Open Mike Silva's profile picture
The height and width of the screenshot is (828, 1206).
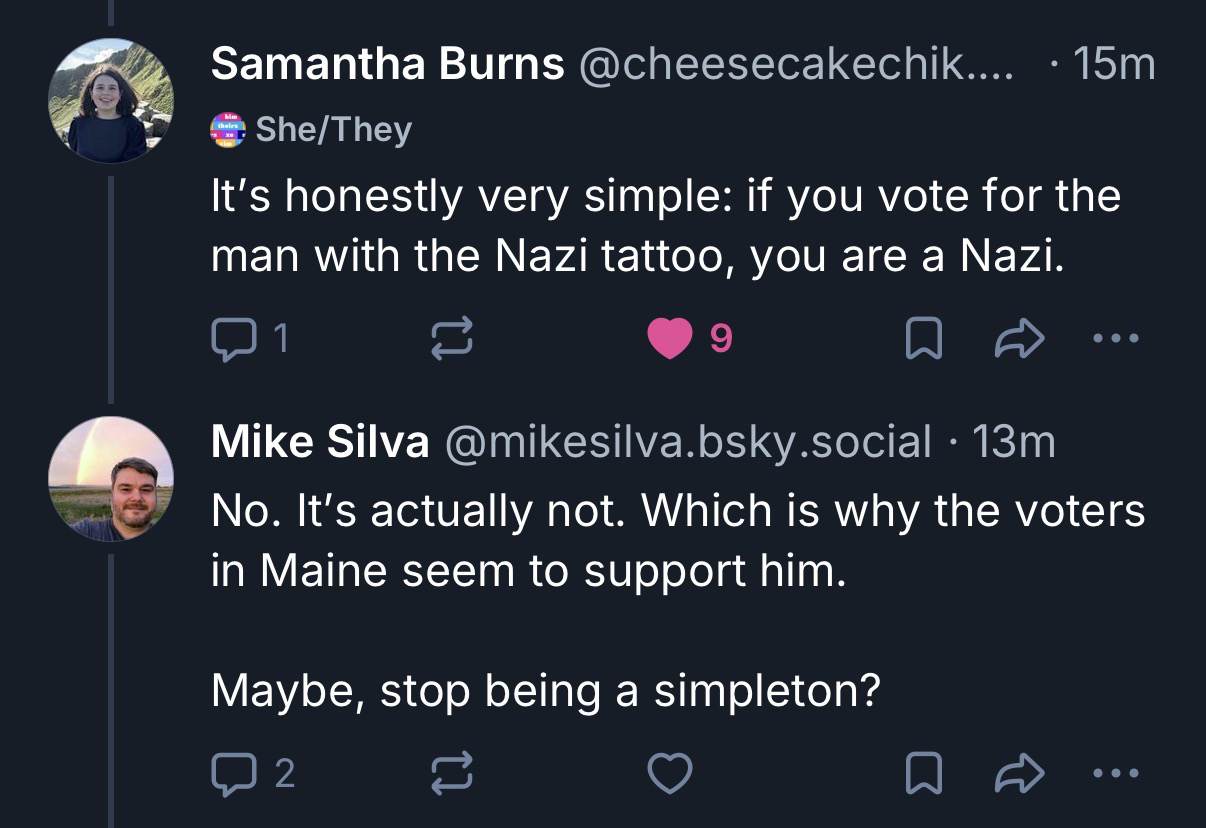[x=110, y=479]
